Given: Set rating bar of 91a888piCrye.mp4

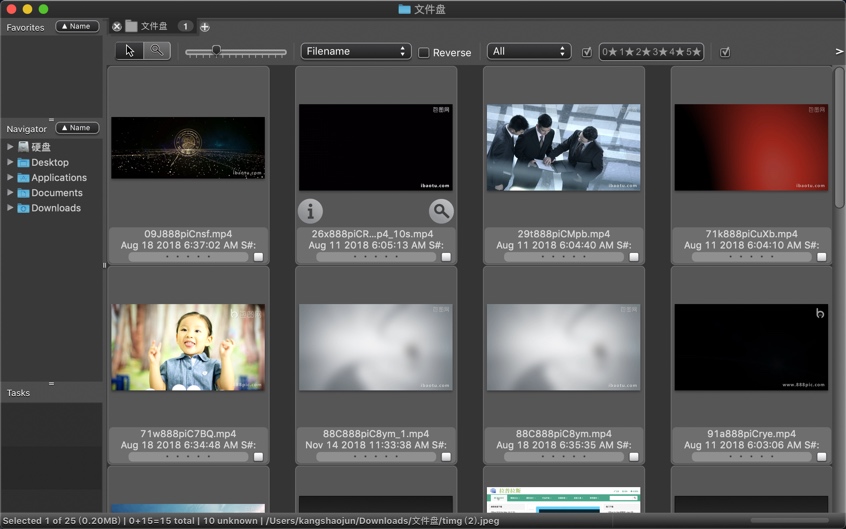Looking at the screenshot, I should [752, 457].
